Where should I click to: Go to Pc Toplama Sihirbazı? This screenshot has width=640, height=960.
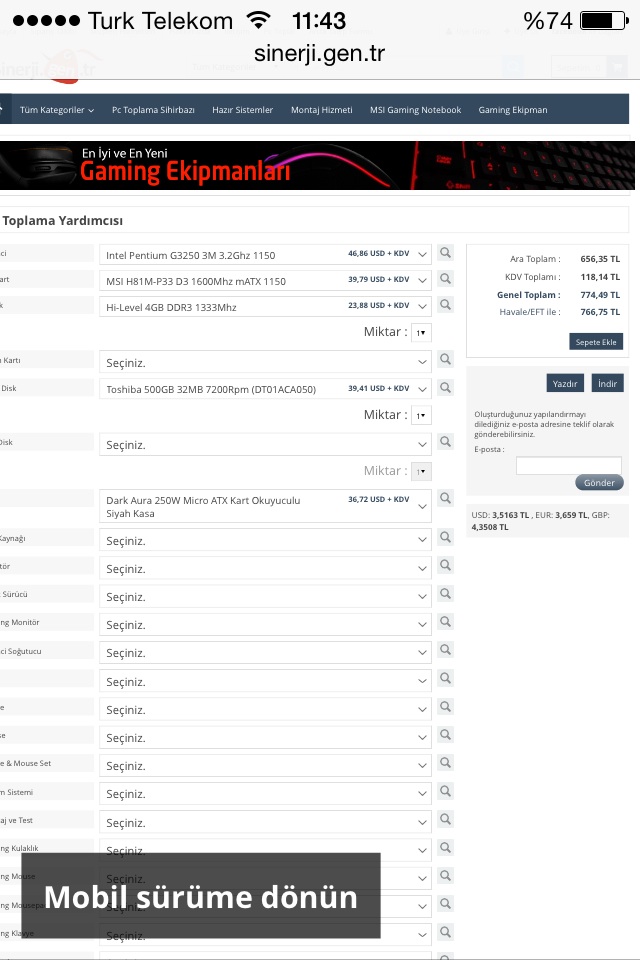(x=153, y=110)
